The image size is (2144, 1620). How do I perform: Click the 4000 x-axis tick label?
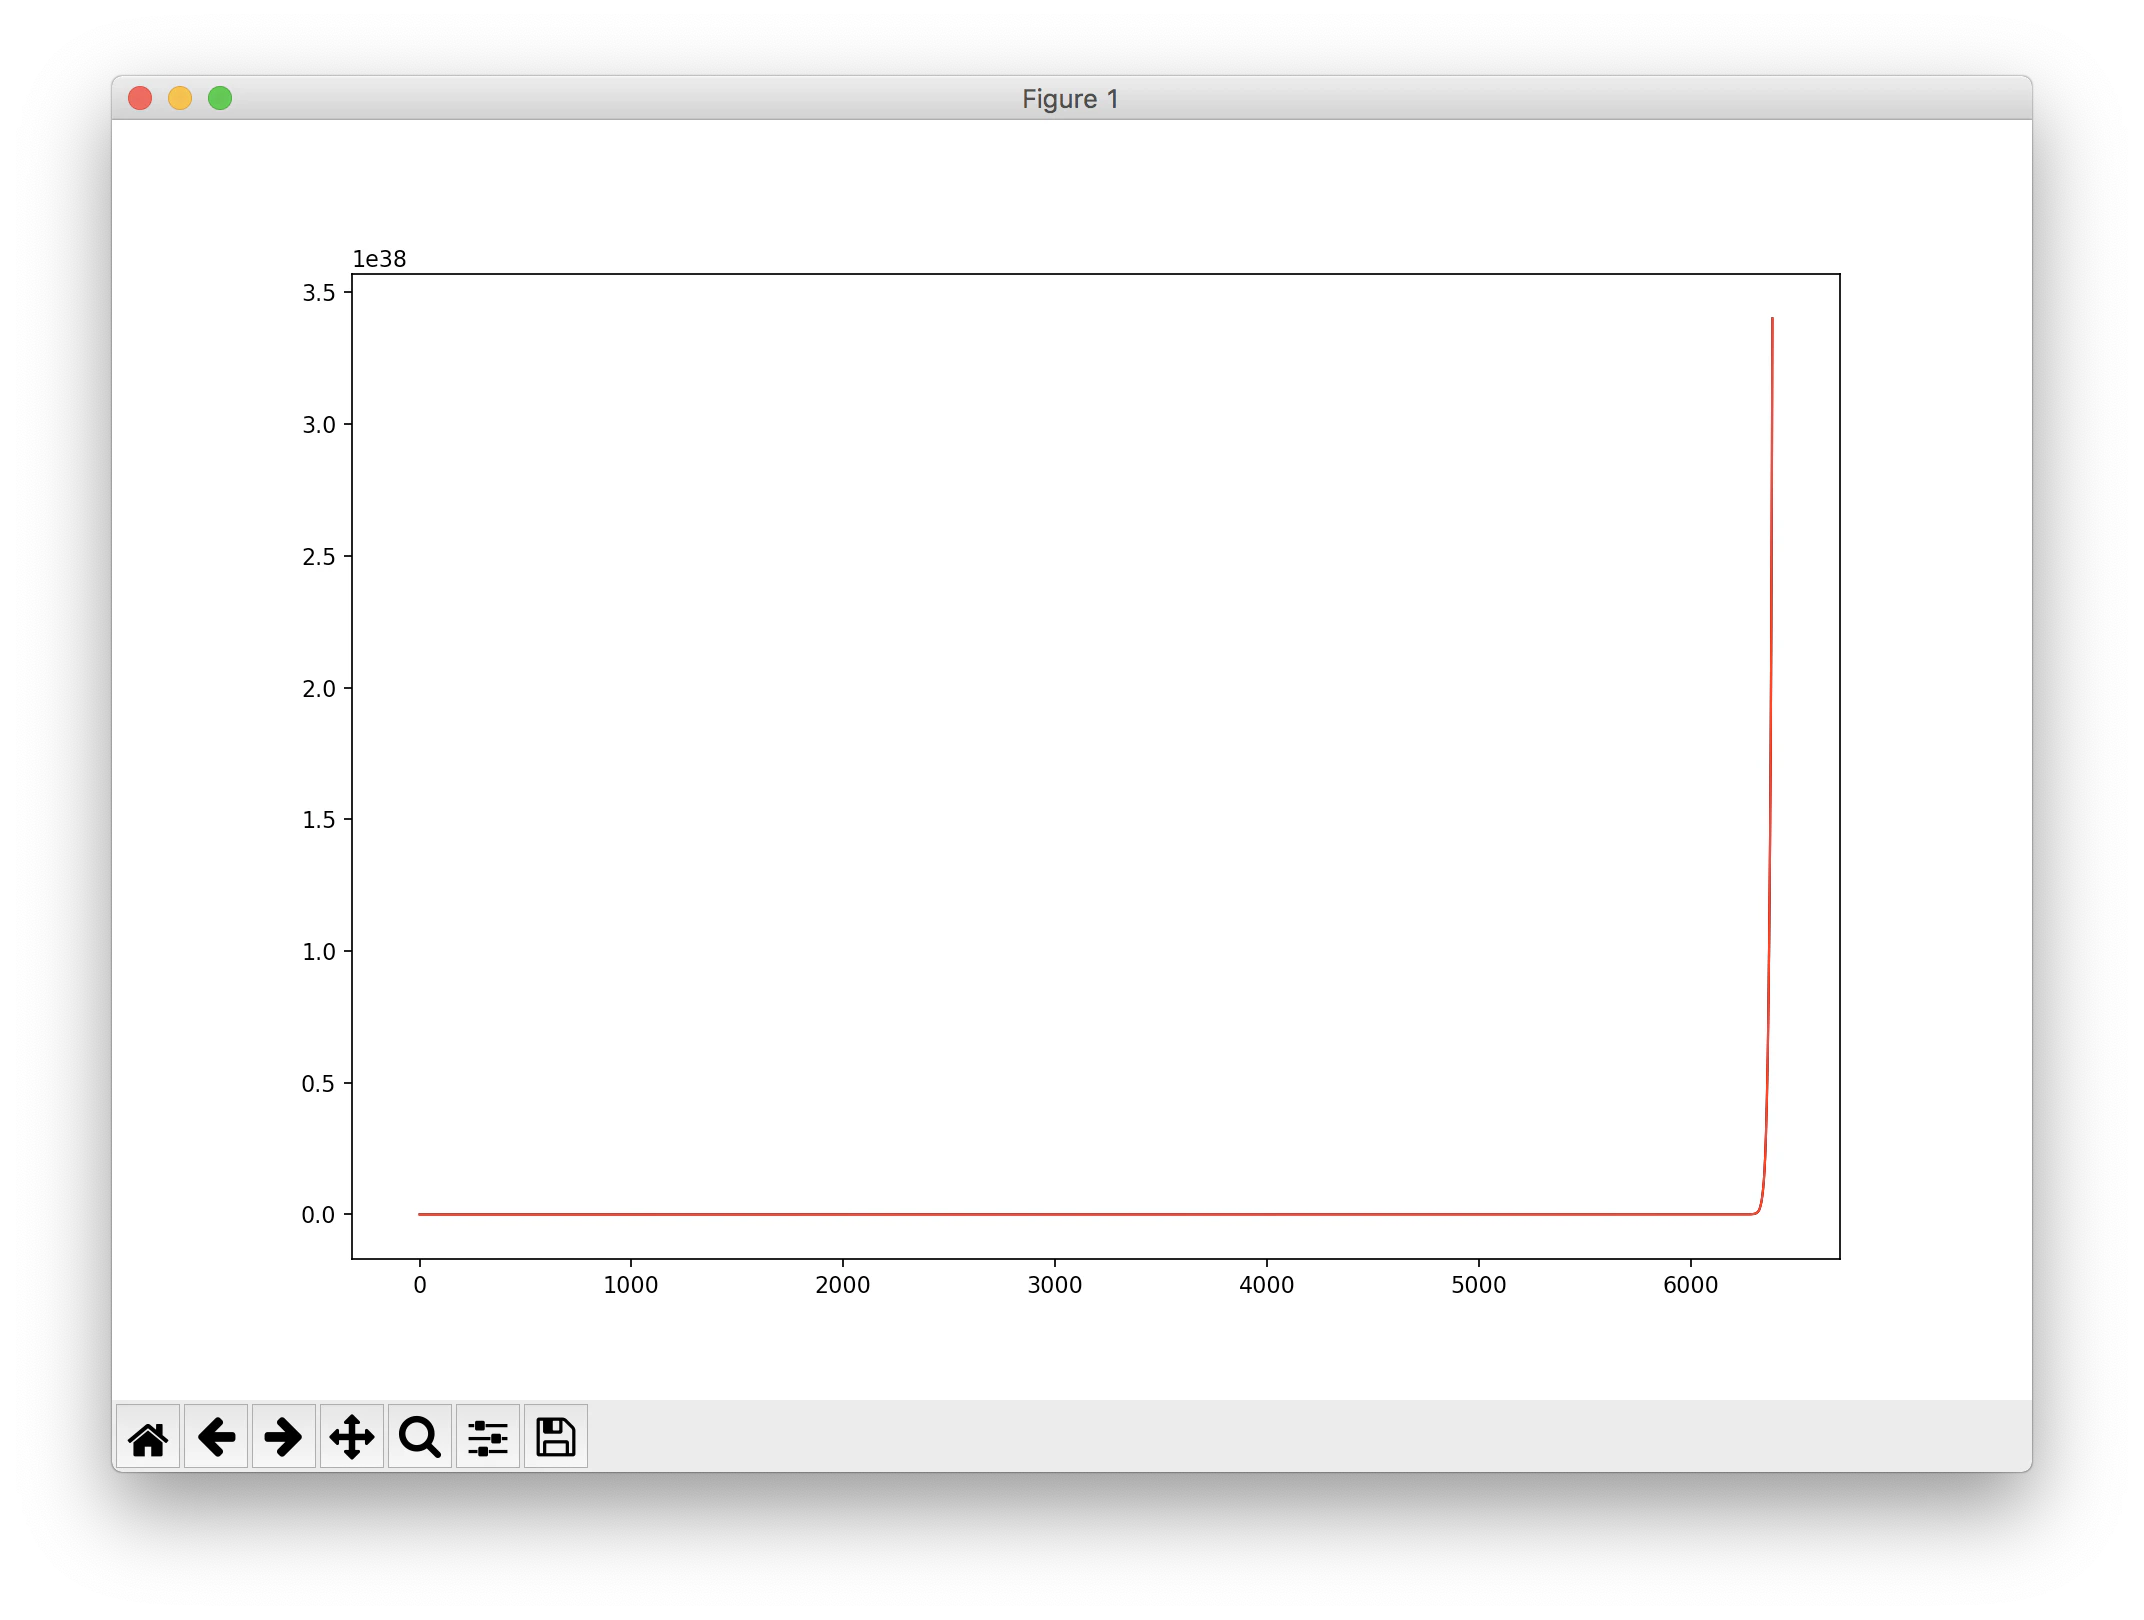coord(1267,1285)
